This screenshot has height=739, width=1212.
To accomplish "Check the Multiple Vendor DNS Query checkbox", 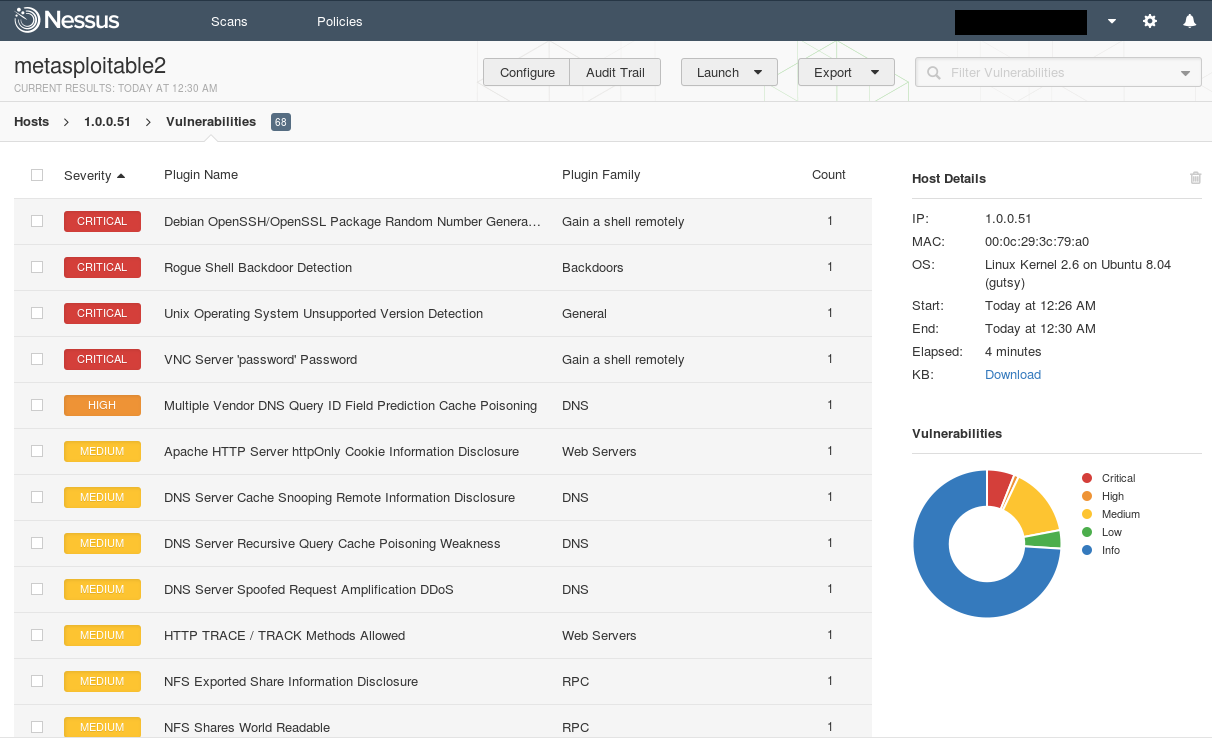I will (x=37, y=405).
